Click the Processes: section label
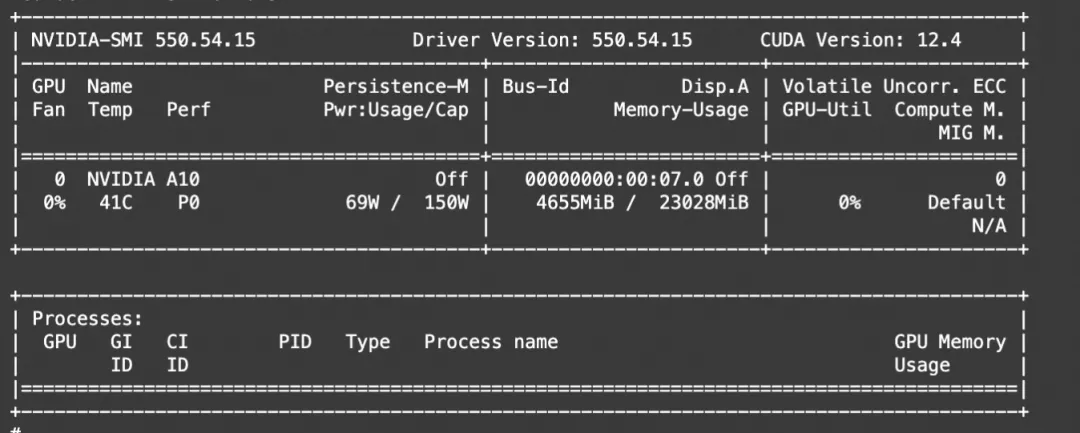Screen dimensions: 1080x433 pyautogui.click(x=87, y=318)
